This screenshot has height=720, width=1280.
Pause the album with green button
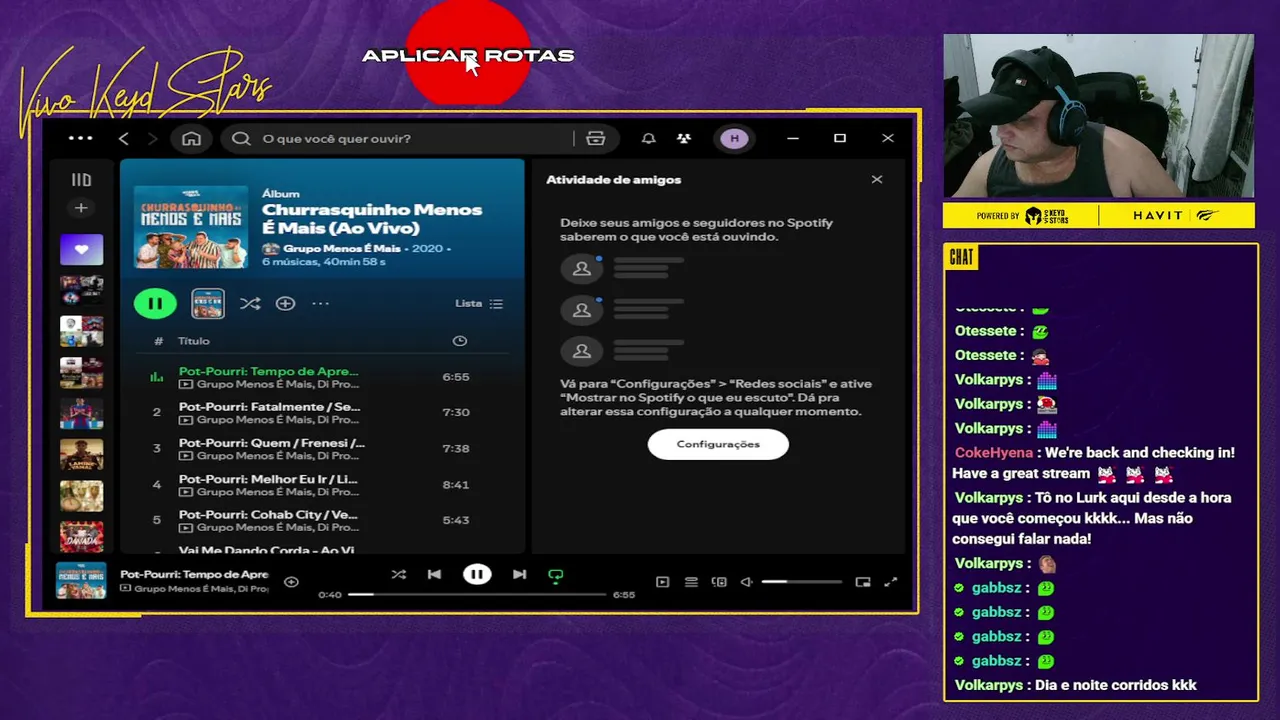(155, 303)
